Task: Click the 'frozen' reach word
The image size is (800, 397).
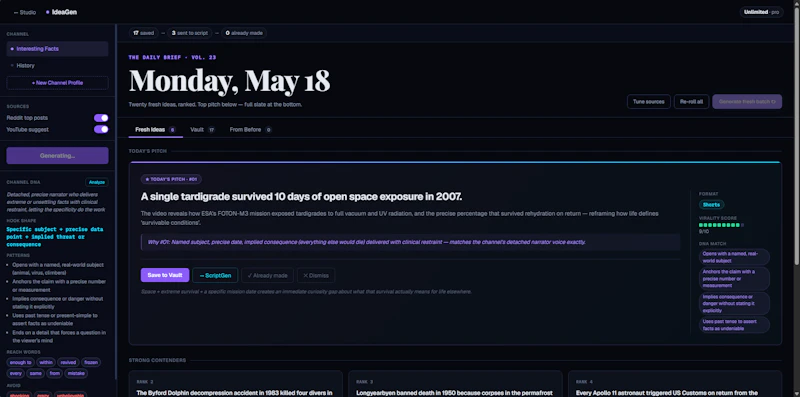Action: click(x=91, y=362)
